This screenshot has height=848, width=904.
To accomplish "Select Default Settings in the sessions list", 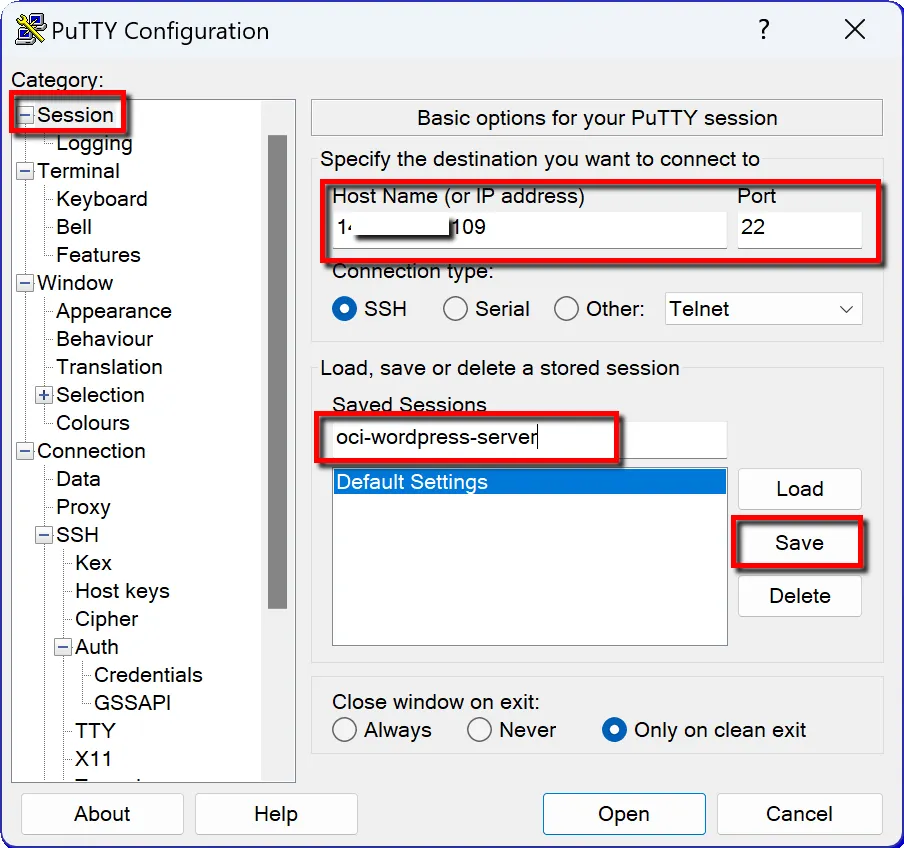I will (529, 482).
